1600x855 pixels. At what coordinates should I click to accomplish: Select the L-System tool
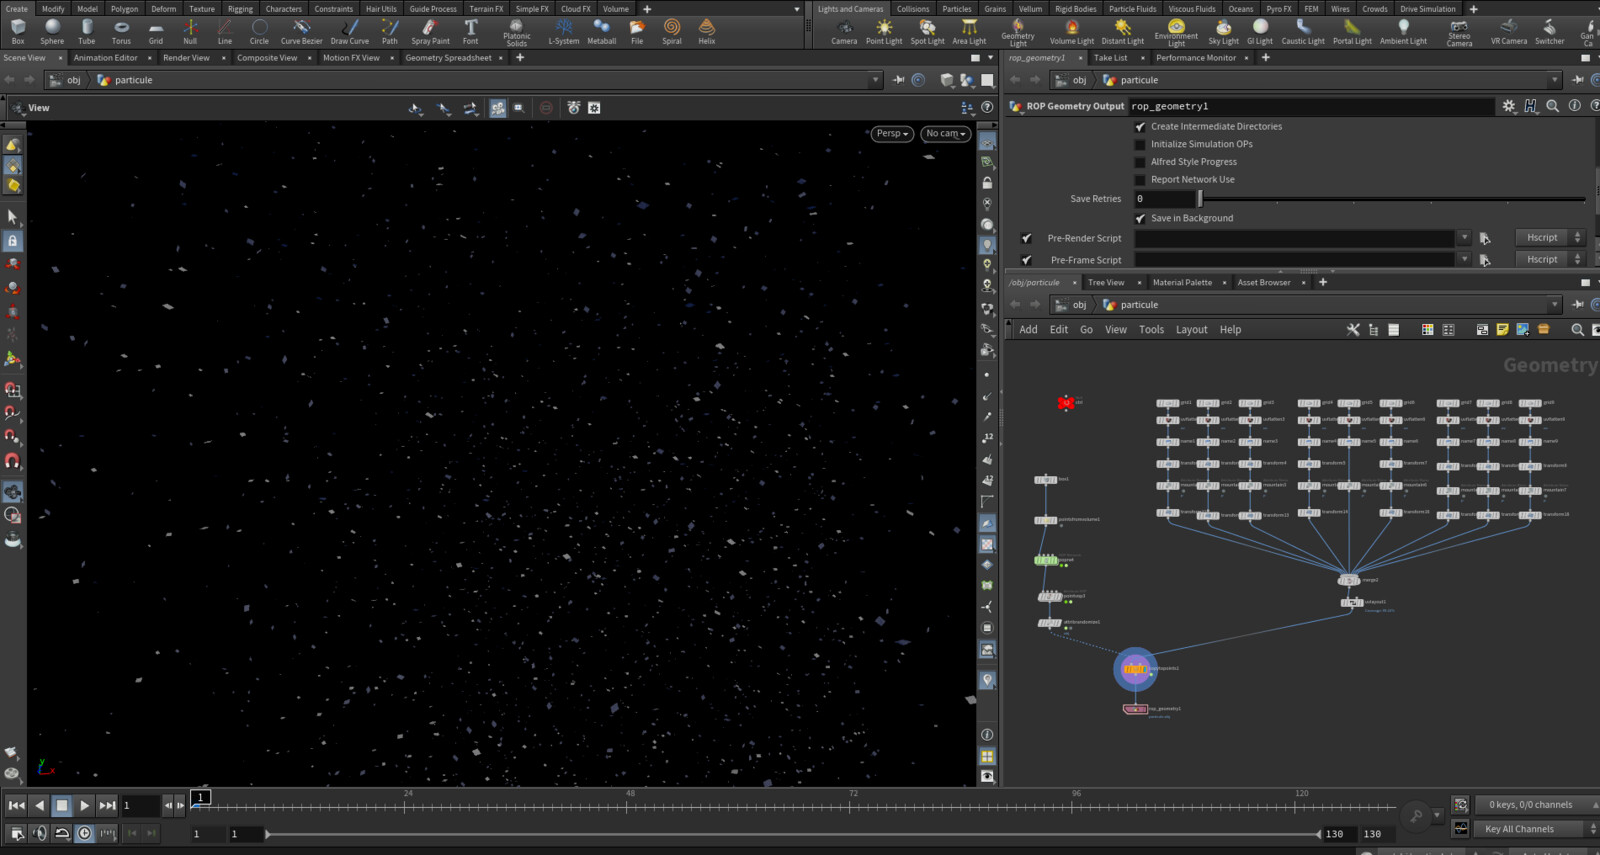pyautogui.click(x=564, y=32)
